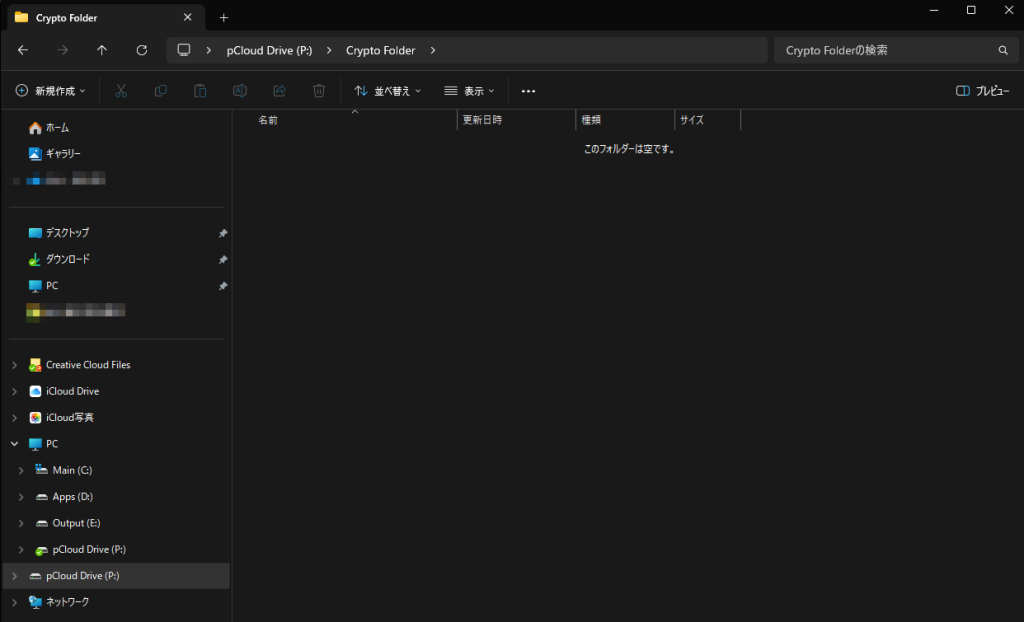This screenshot has width=1024, height=622.
Task: Click the pCloud Drive (P:) breadcrumb
Action: pos(270,50)
